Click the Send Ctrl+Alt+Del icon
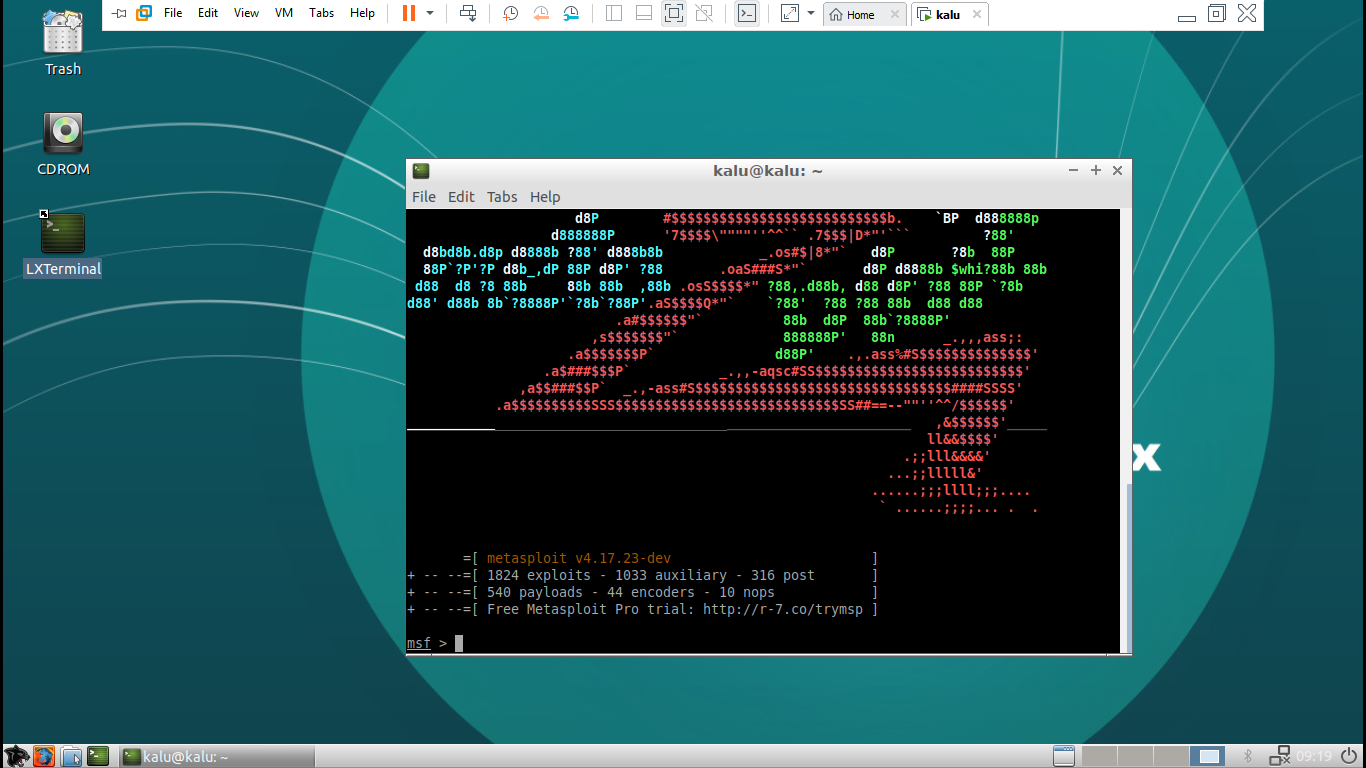The image size is (1366, 768). click(x=467, y=14)
